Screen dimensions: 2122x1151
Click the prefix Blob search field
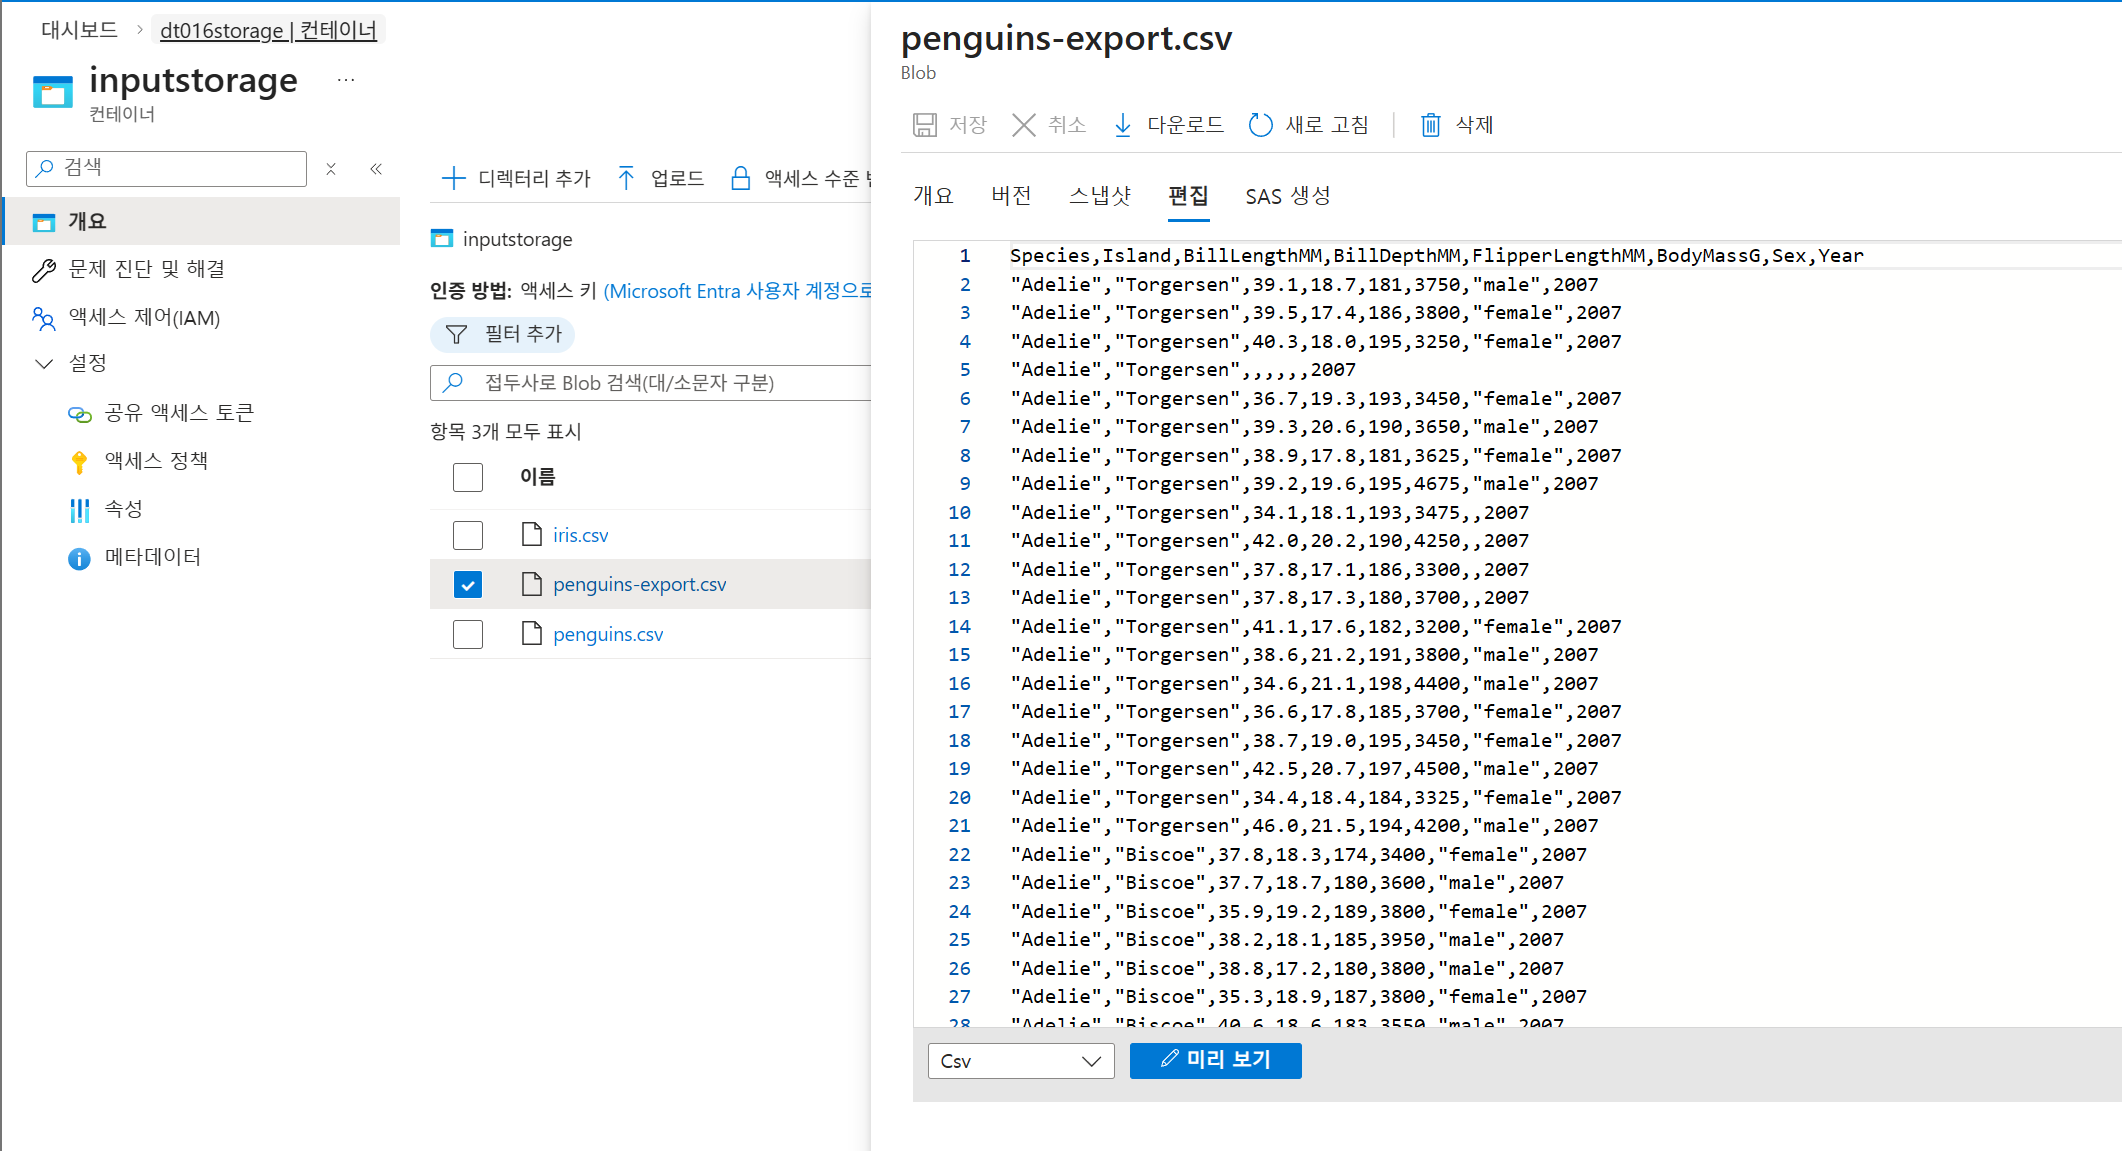pyautogui.click(x=660, y=383)
